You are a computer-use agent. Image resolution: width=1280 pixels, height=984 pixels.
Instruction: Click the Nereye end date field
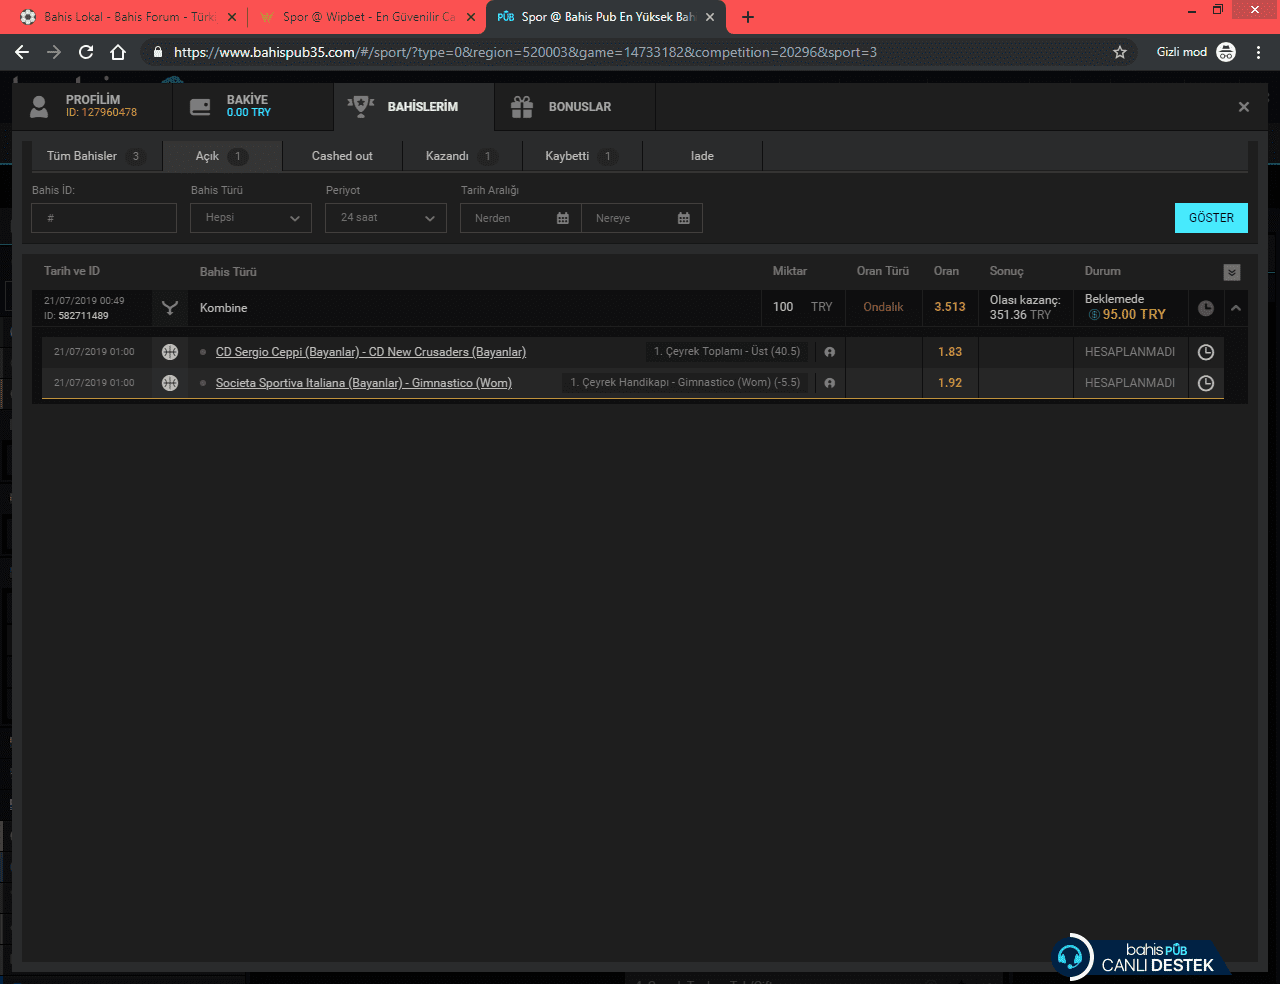(x=642, y=218)
